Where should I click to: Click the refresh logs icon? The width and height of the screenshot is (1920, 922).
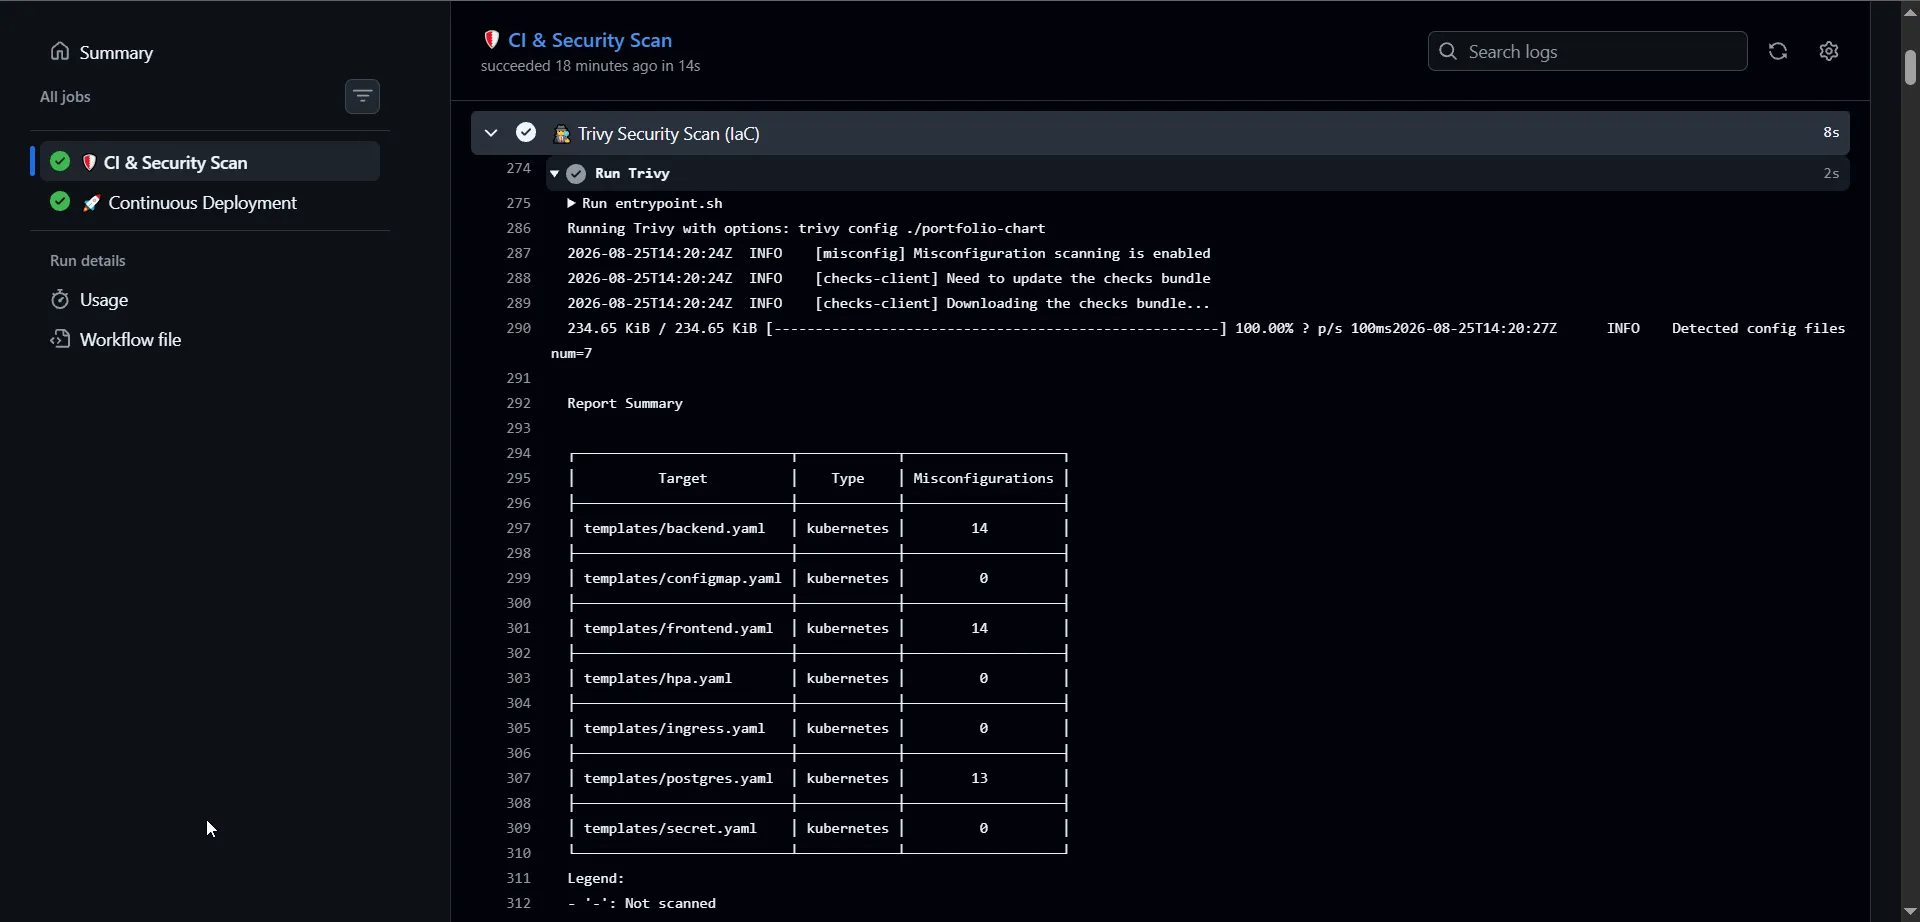[x=1778, y=51]
